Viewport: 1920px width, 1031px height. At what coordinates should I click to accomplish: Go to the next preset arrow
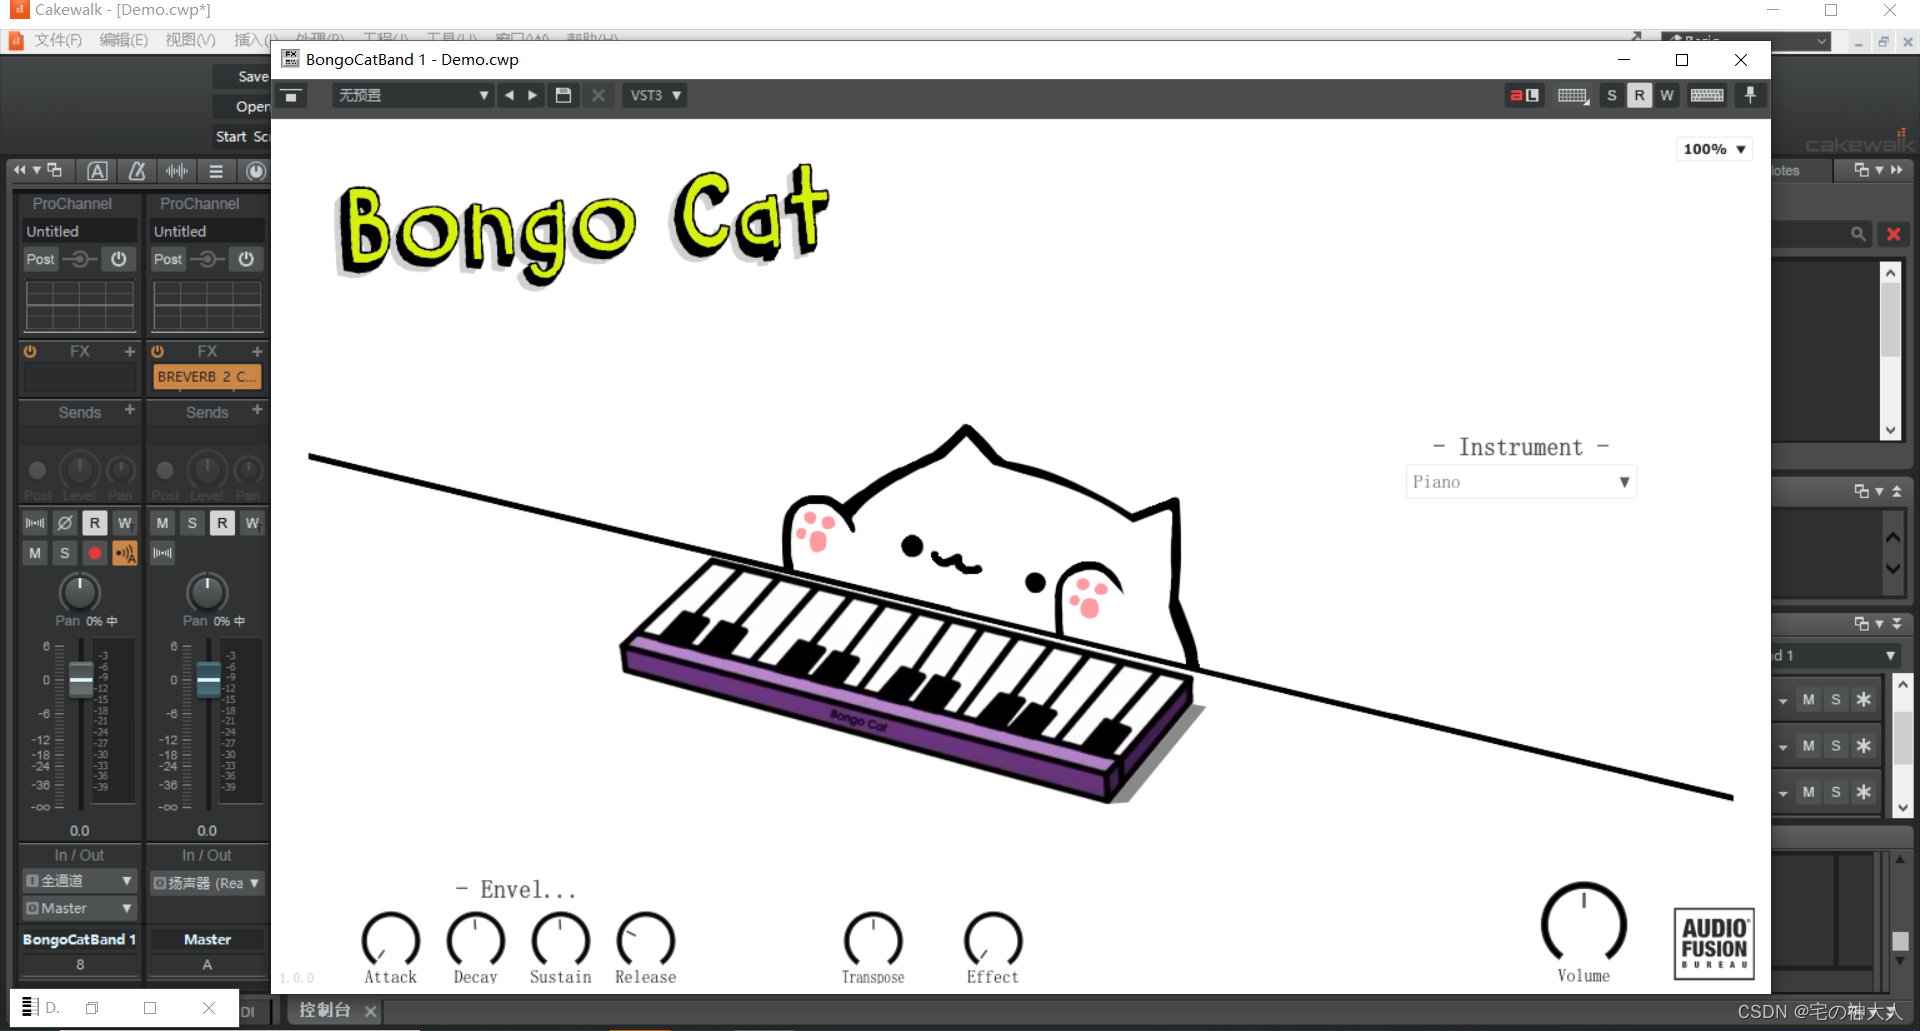coord(532,95)
